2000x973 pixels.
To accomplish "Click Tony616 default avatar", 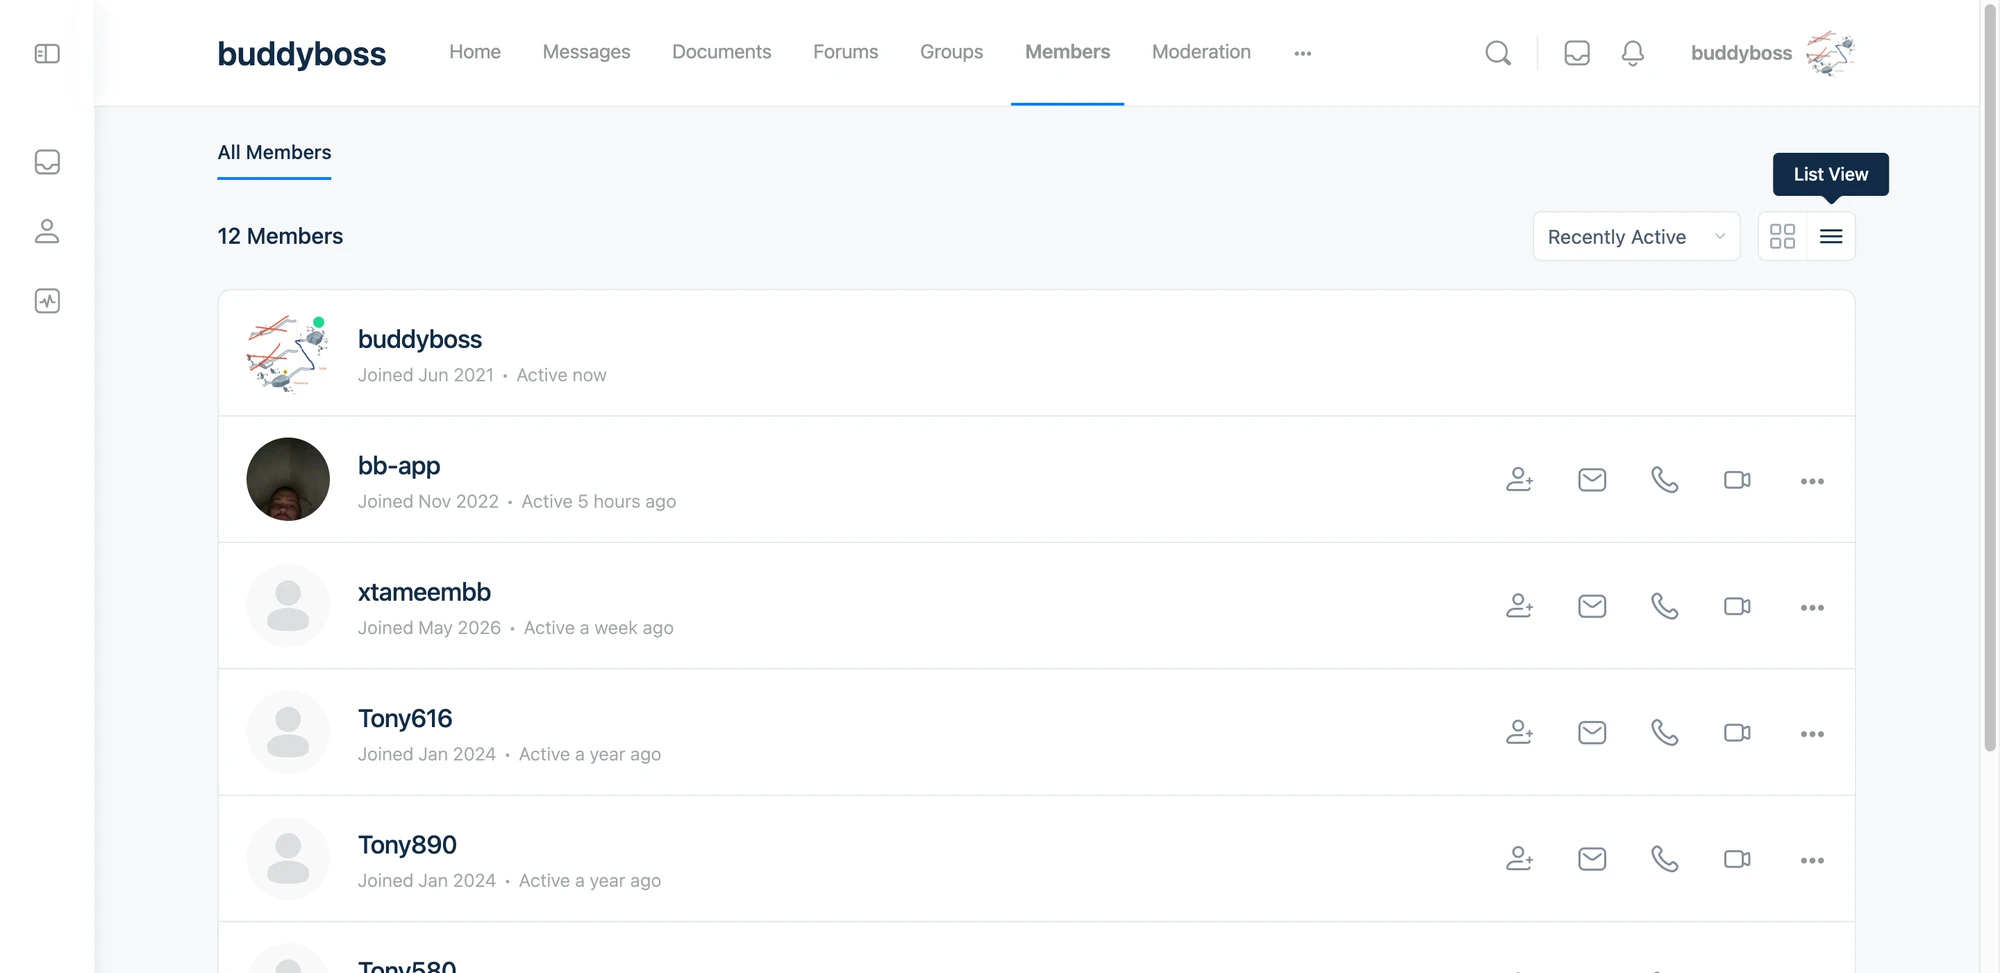I will (288, 732).
